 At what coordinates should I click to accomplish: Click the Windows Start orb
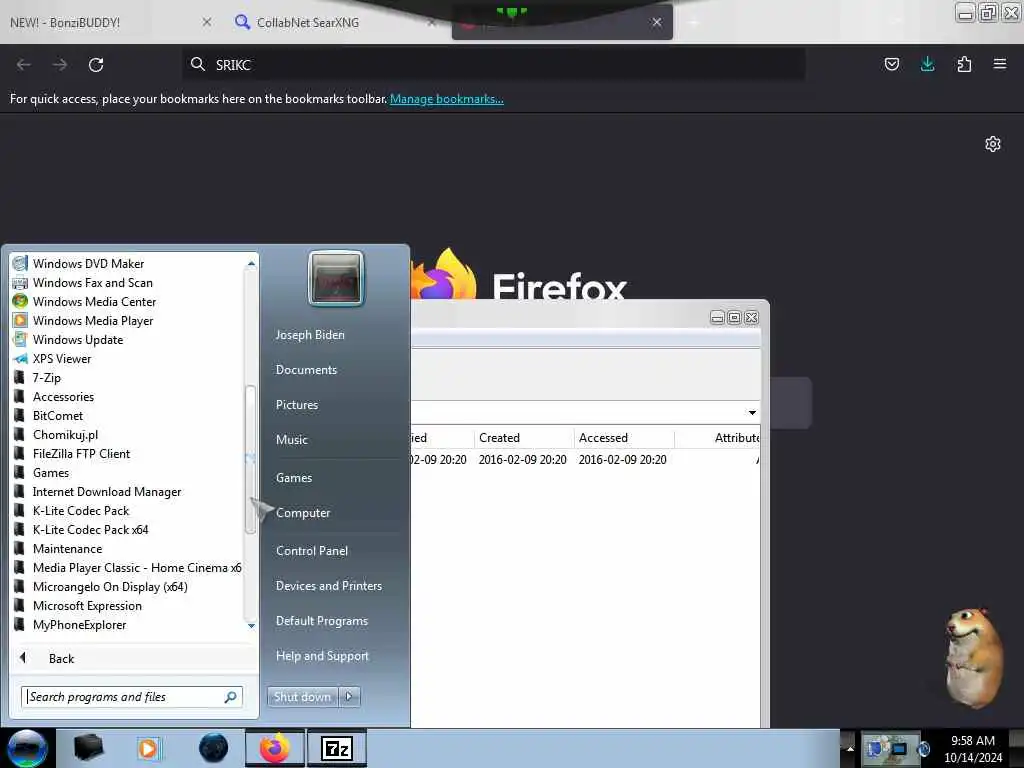[27, 748]
